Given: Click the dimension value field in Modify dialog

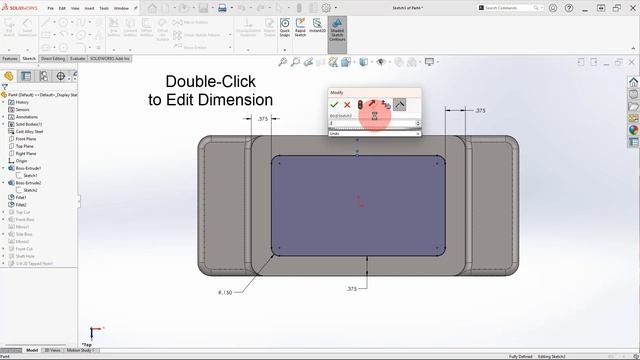Looking at the screenshot, I should [x=372, y=123].
